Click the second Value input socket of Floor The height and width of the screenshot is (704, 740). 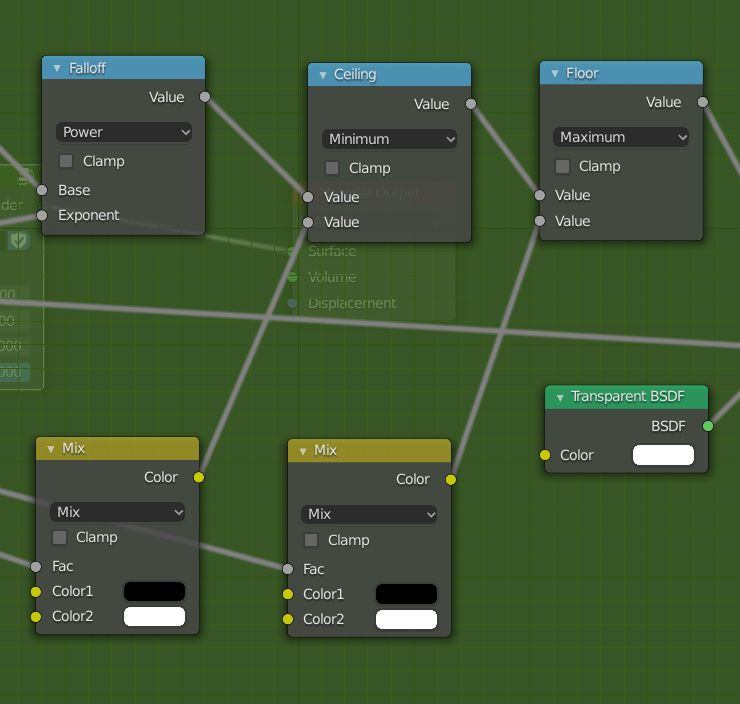pos(540,221)
